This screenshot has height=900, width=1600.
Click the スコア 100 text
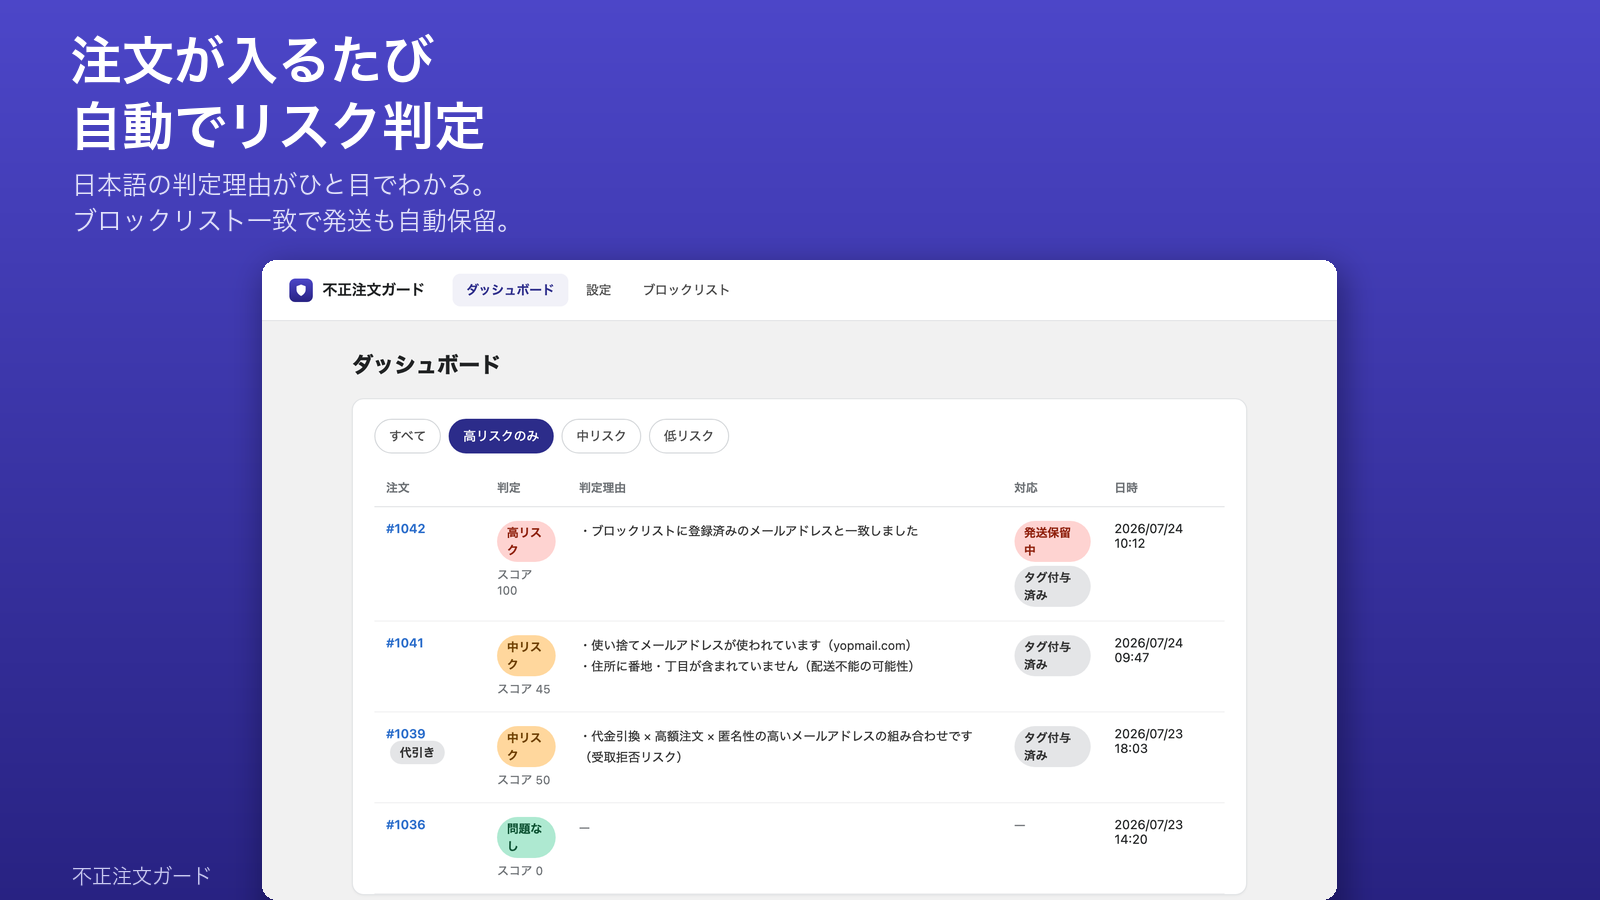tap(515, 583)
